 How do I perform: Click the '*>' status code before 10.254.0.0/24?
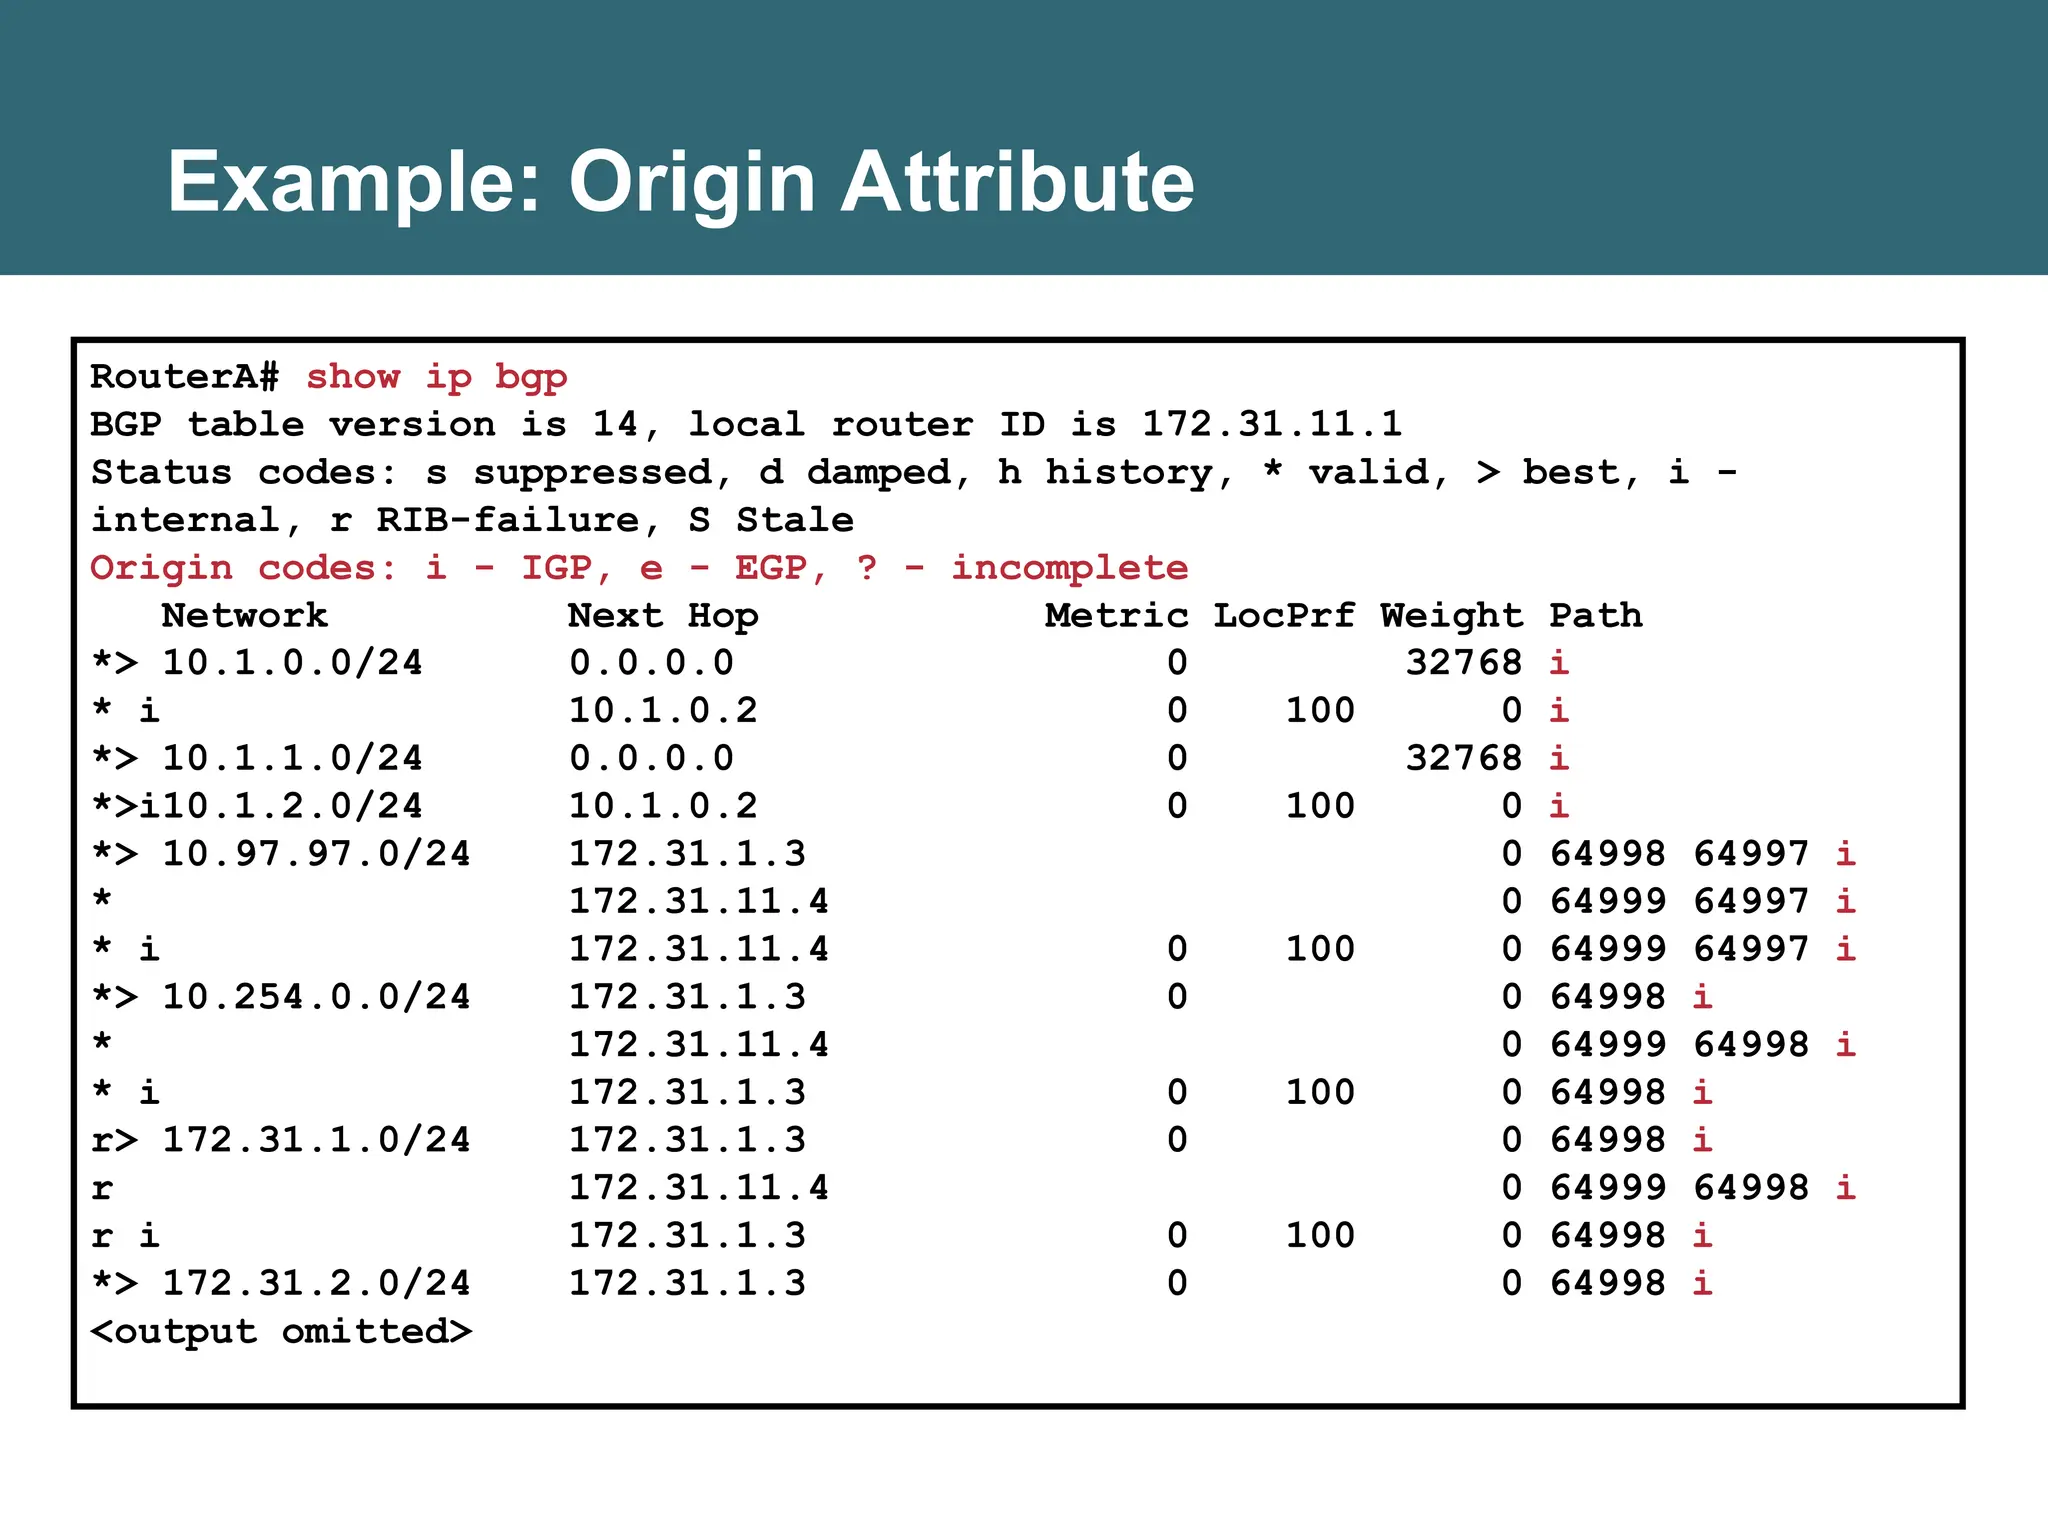[114, 998]
